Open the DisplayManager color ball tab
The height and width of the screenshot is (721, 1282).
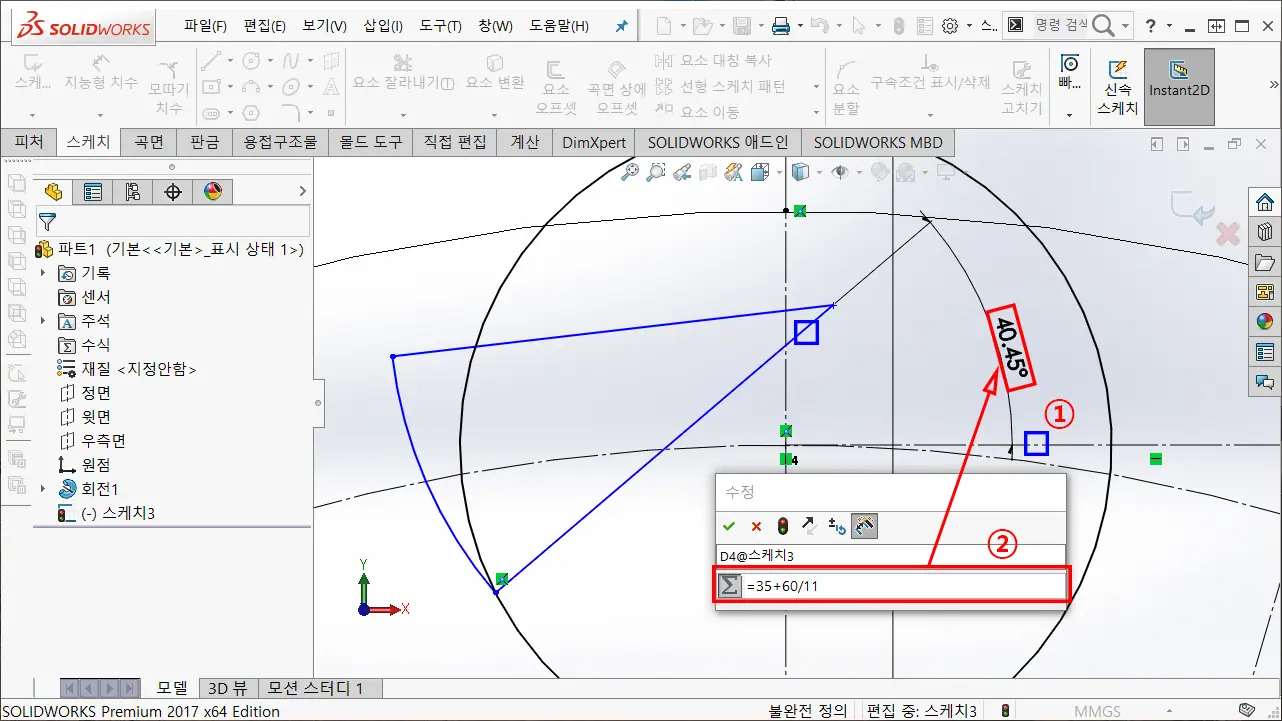coord(213,191)
